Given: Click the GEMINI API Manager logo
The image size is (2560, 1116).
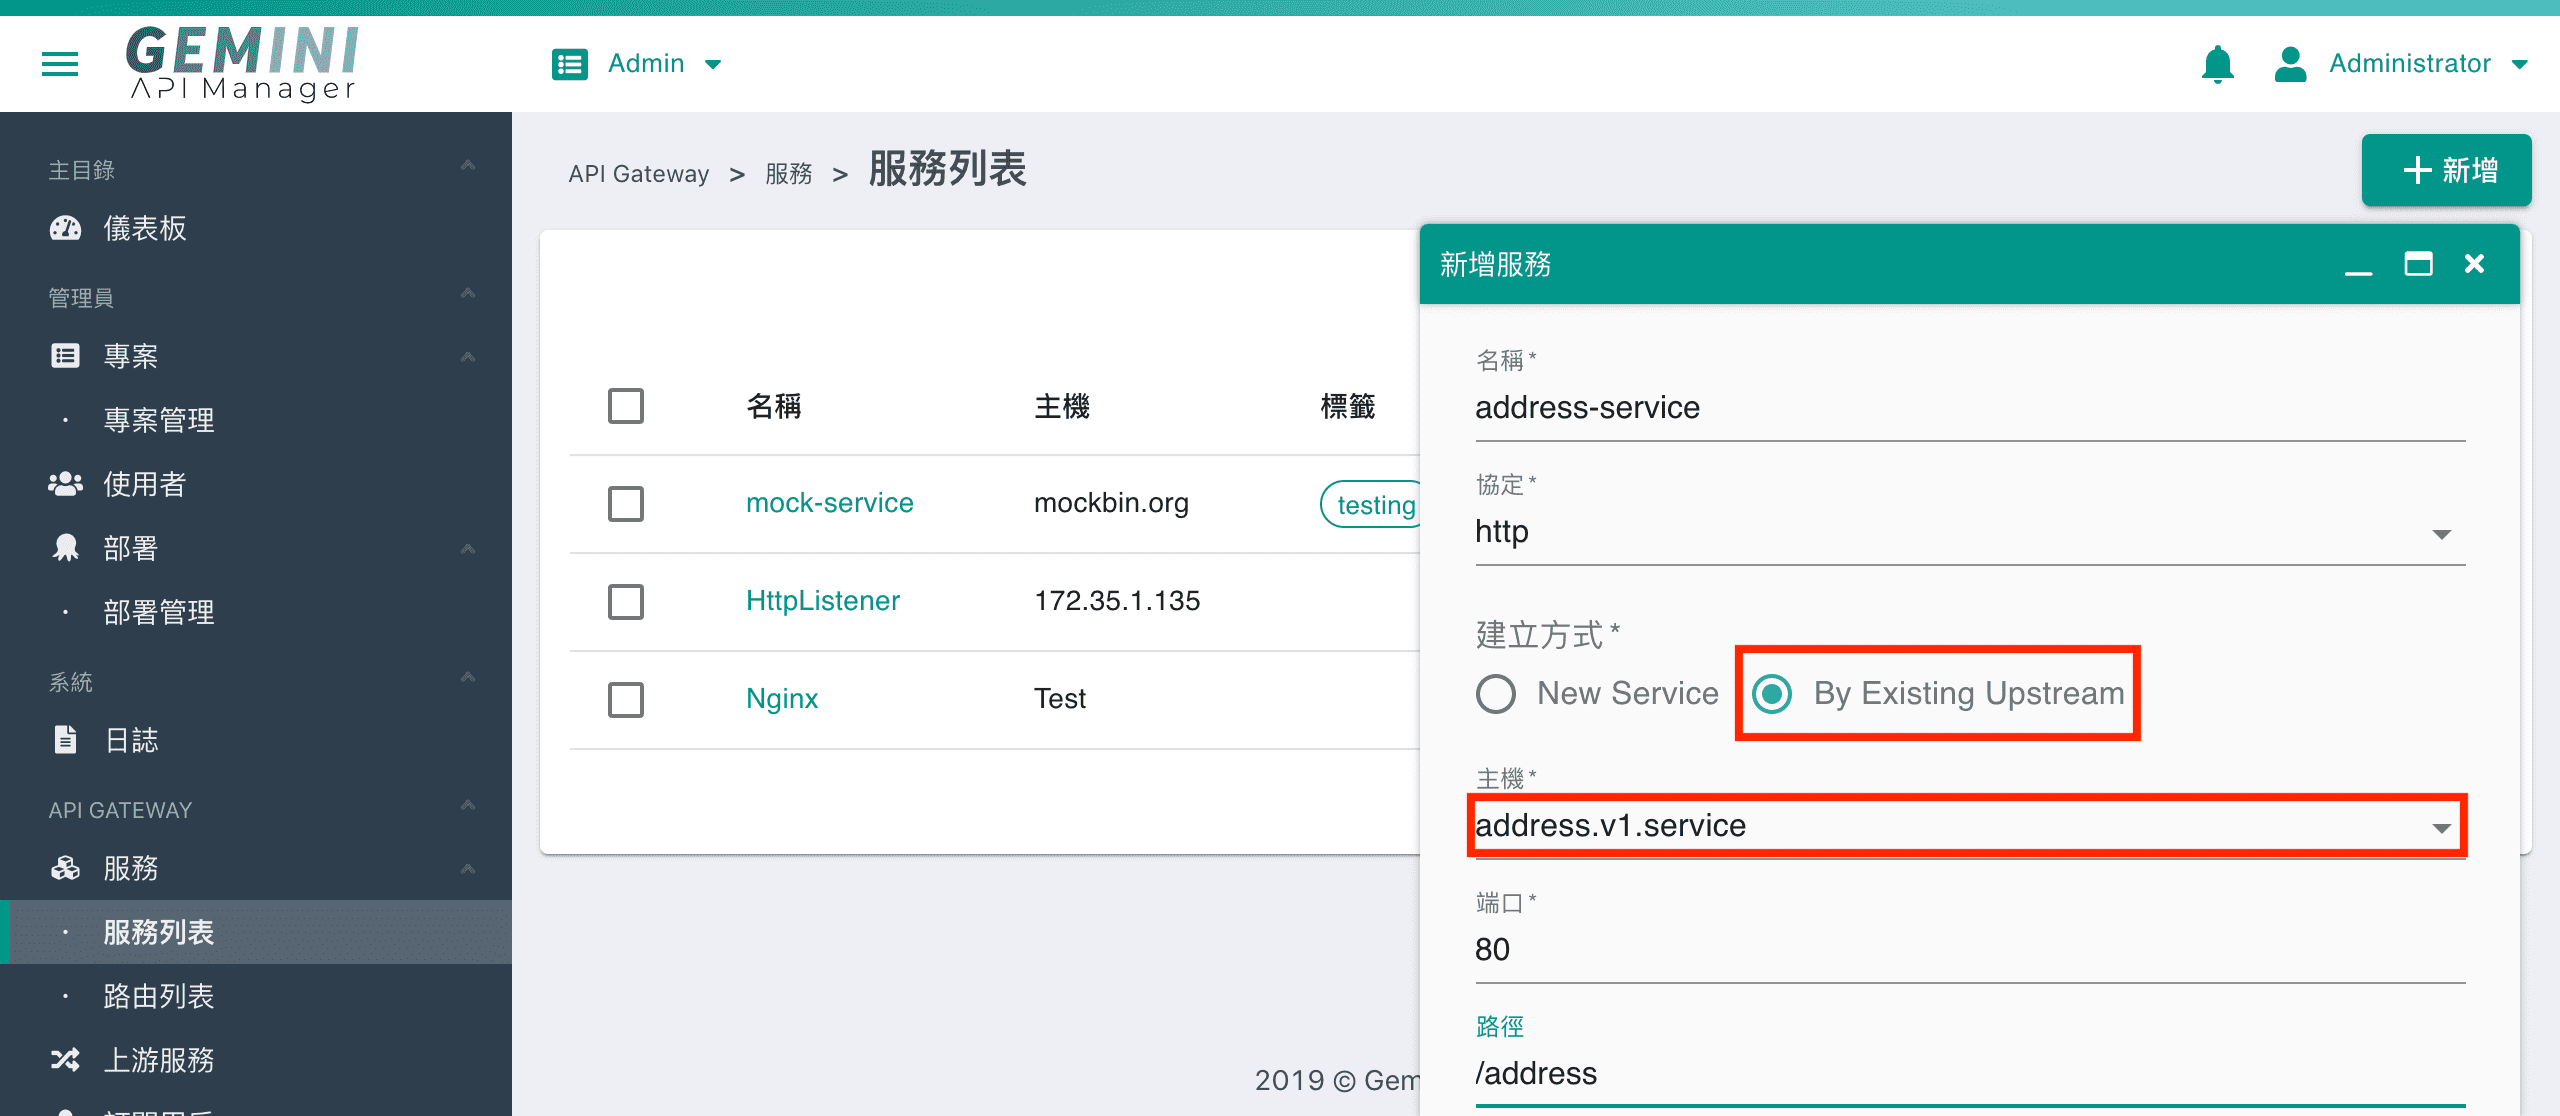Looking at the screenshot, I should (x=242, y=64).
